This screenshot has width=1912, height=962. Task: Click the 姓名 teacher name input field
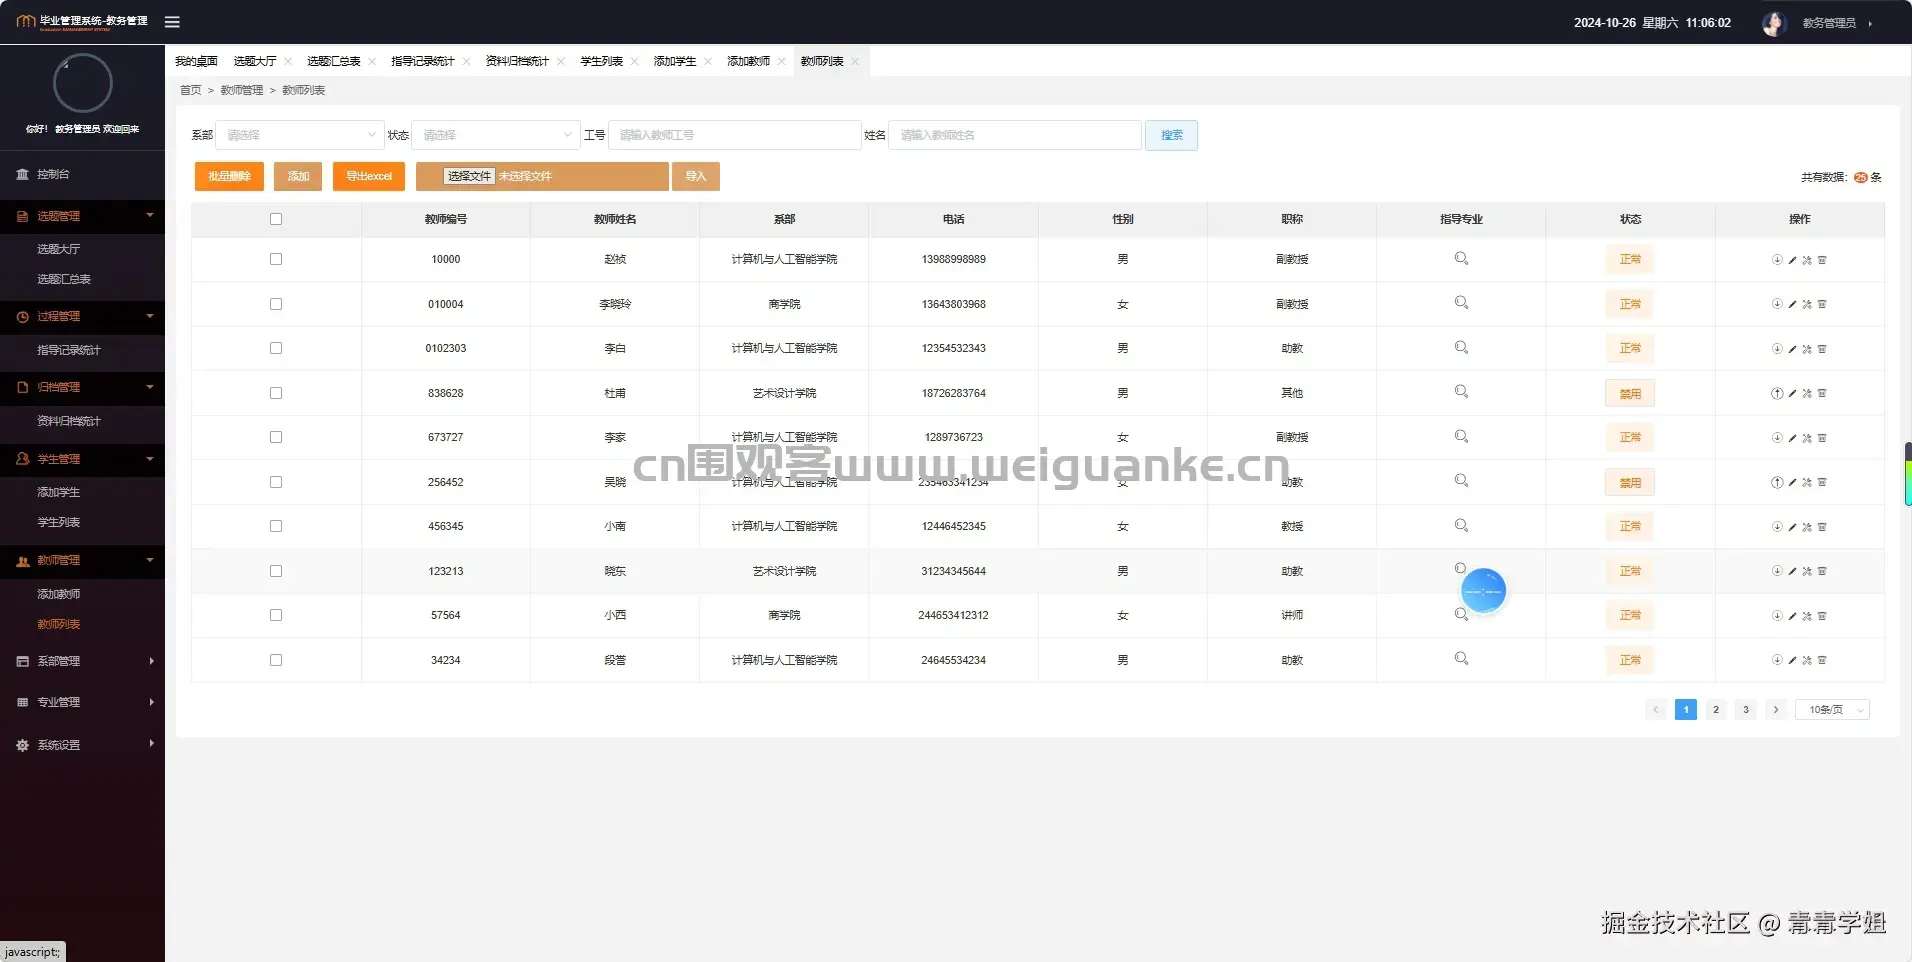click(1015, 135)
